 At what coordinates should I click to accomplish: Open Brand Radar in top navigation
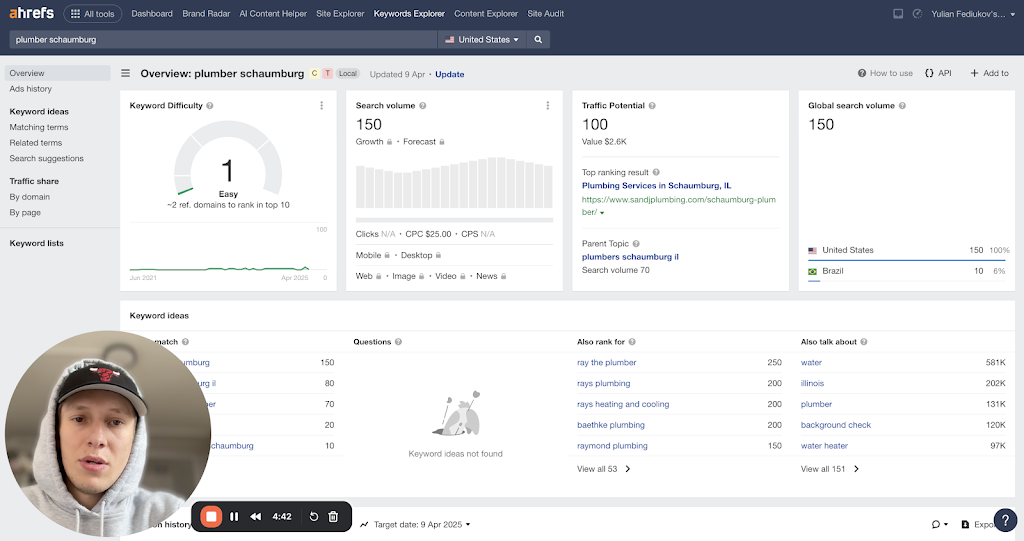point(206,14)
